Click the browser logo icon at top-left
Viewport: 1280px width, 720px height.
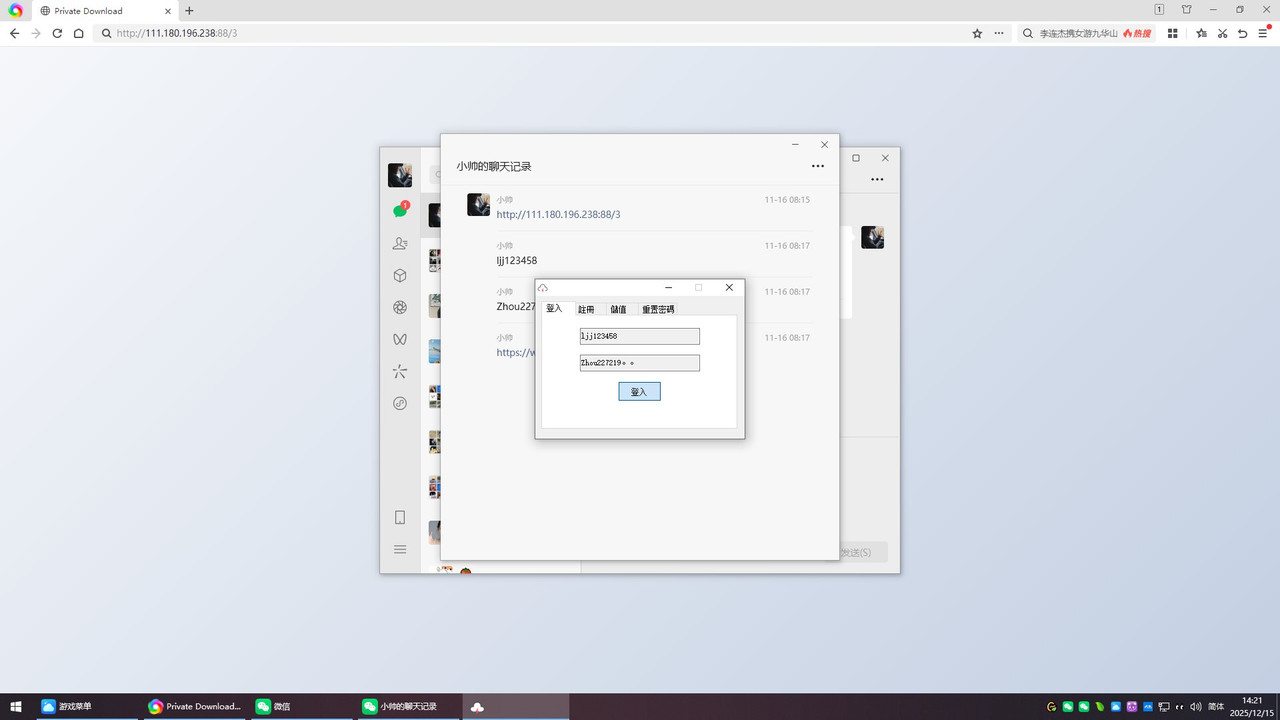coord(16,10)
